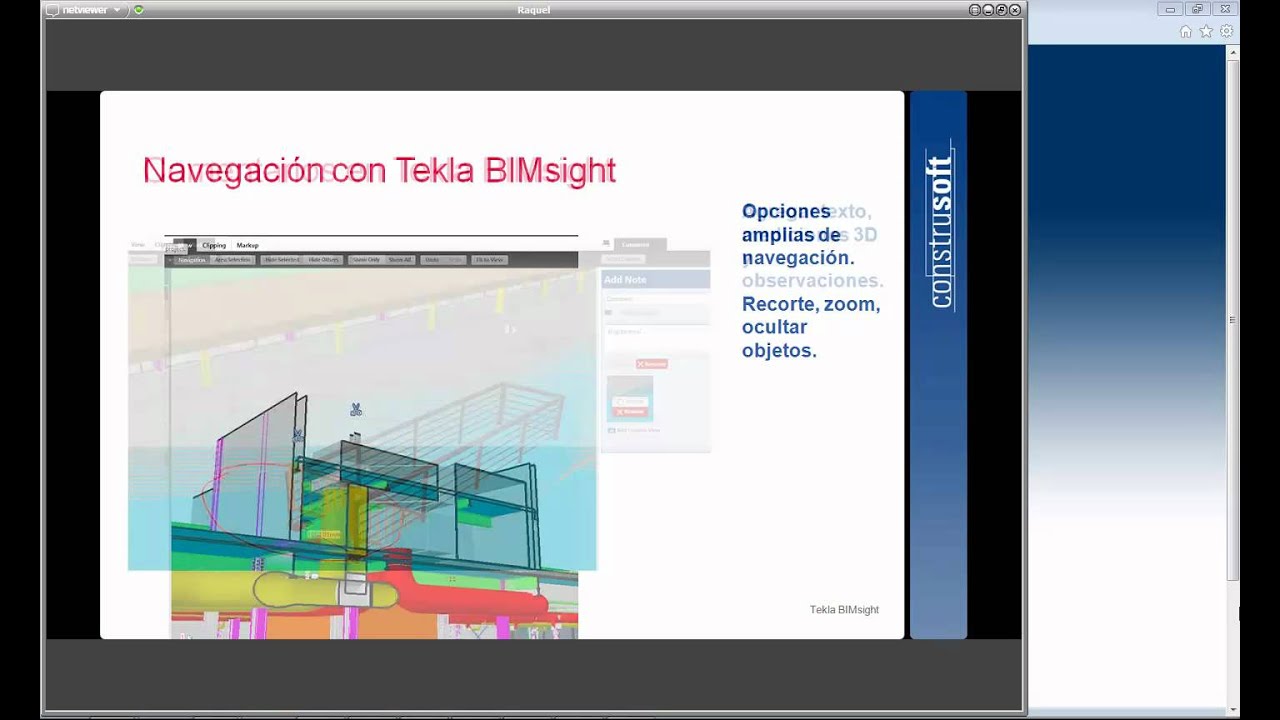Open Tools gear in right browser window
The height and width of the screenshot is (720, 1280).
(x=1226, y=31)
